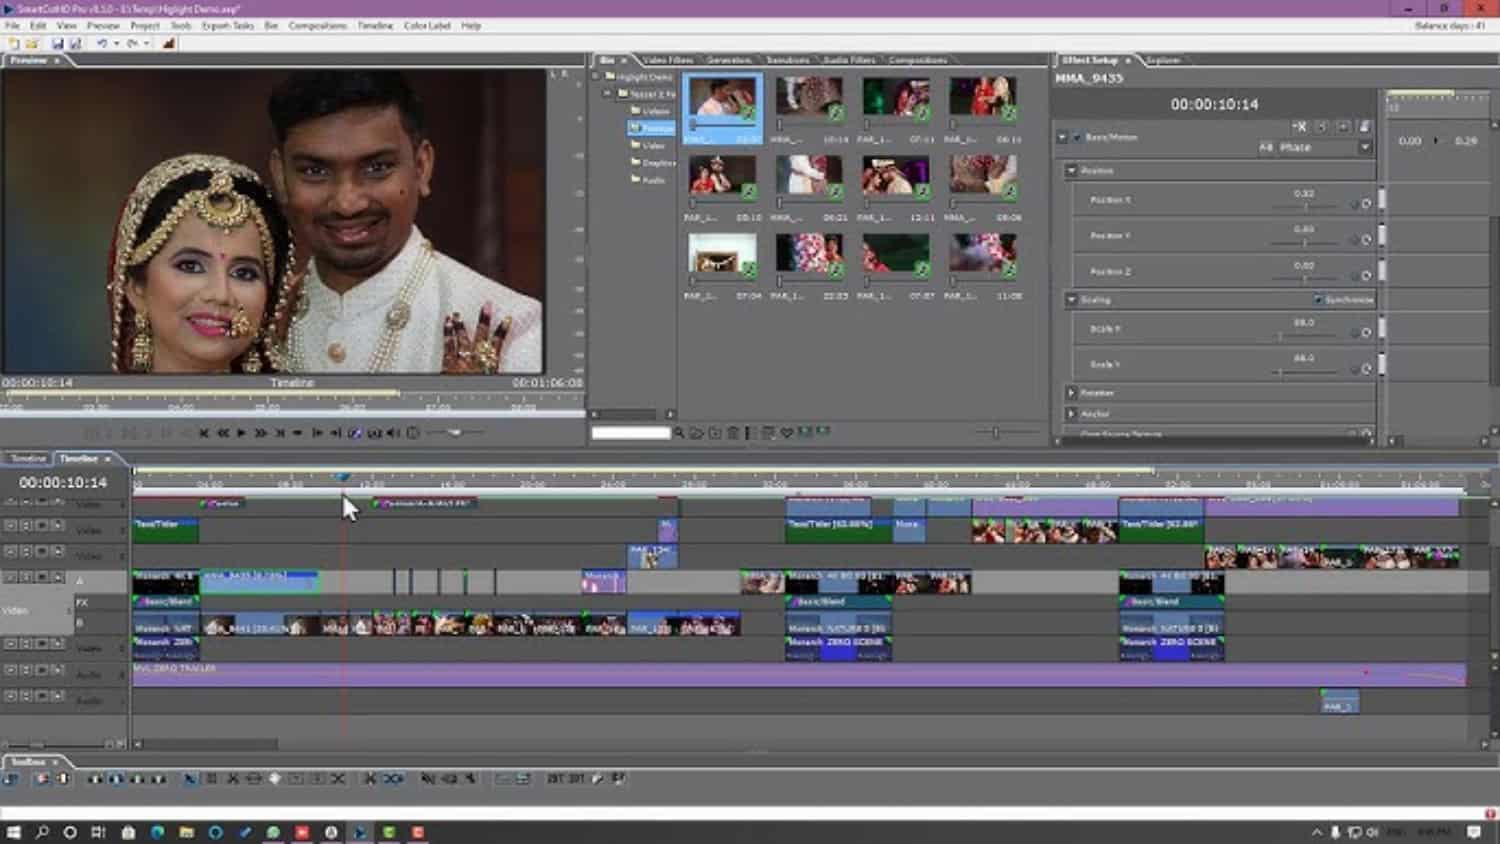Viewport: 1500px width, 844px height.
Task: Toggle the Scaling Synchronize checkbox
Action: pos(1318,300)
